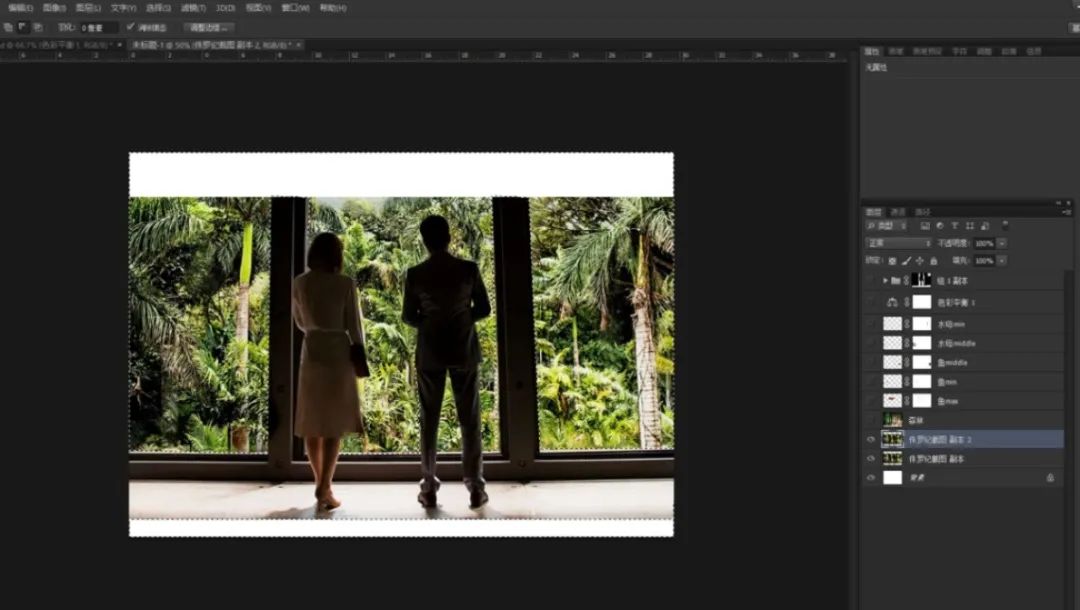
Task: Open the 图层 menu
Action: click(88, 8)
